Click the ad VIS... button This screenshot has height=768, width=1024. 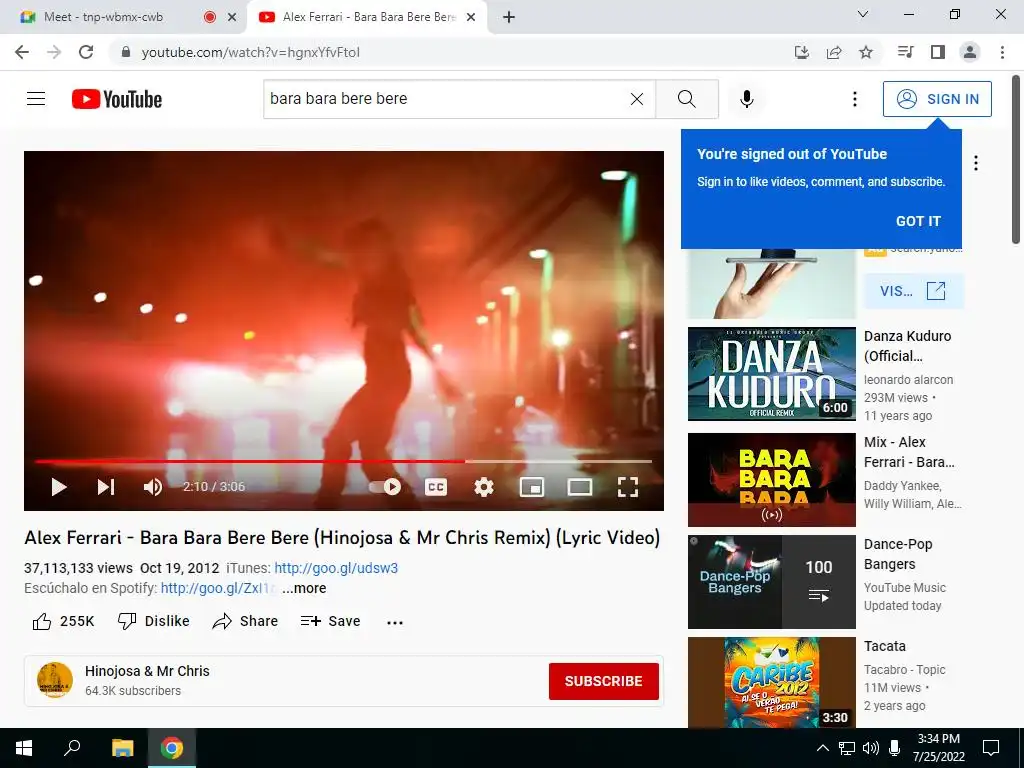click(x=913, y=291)
